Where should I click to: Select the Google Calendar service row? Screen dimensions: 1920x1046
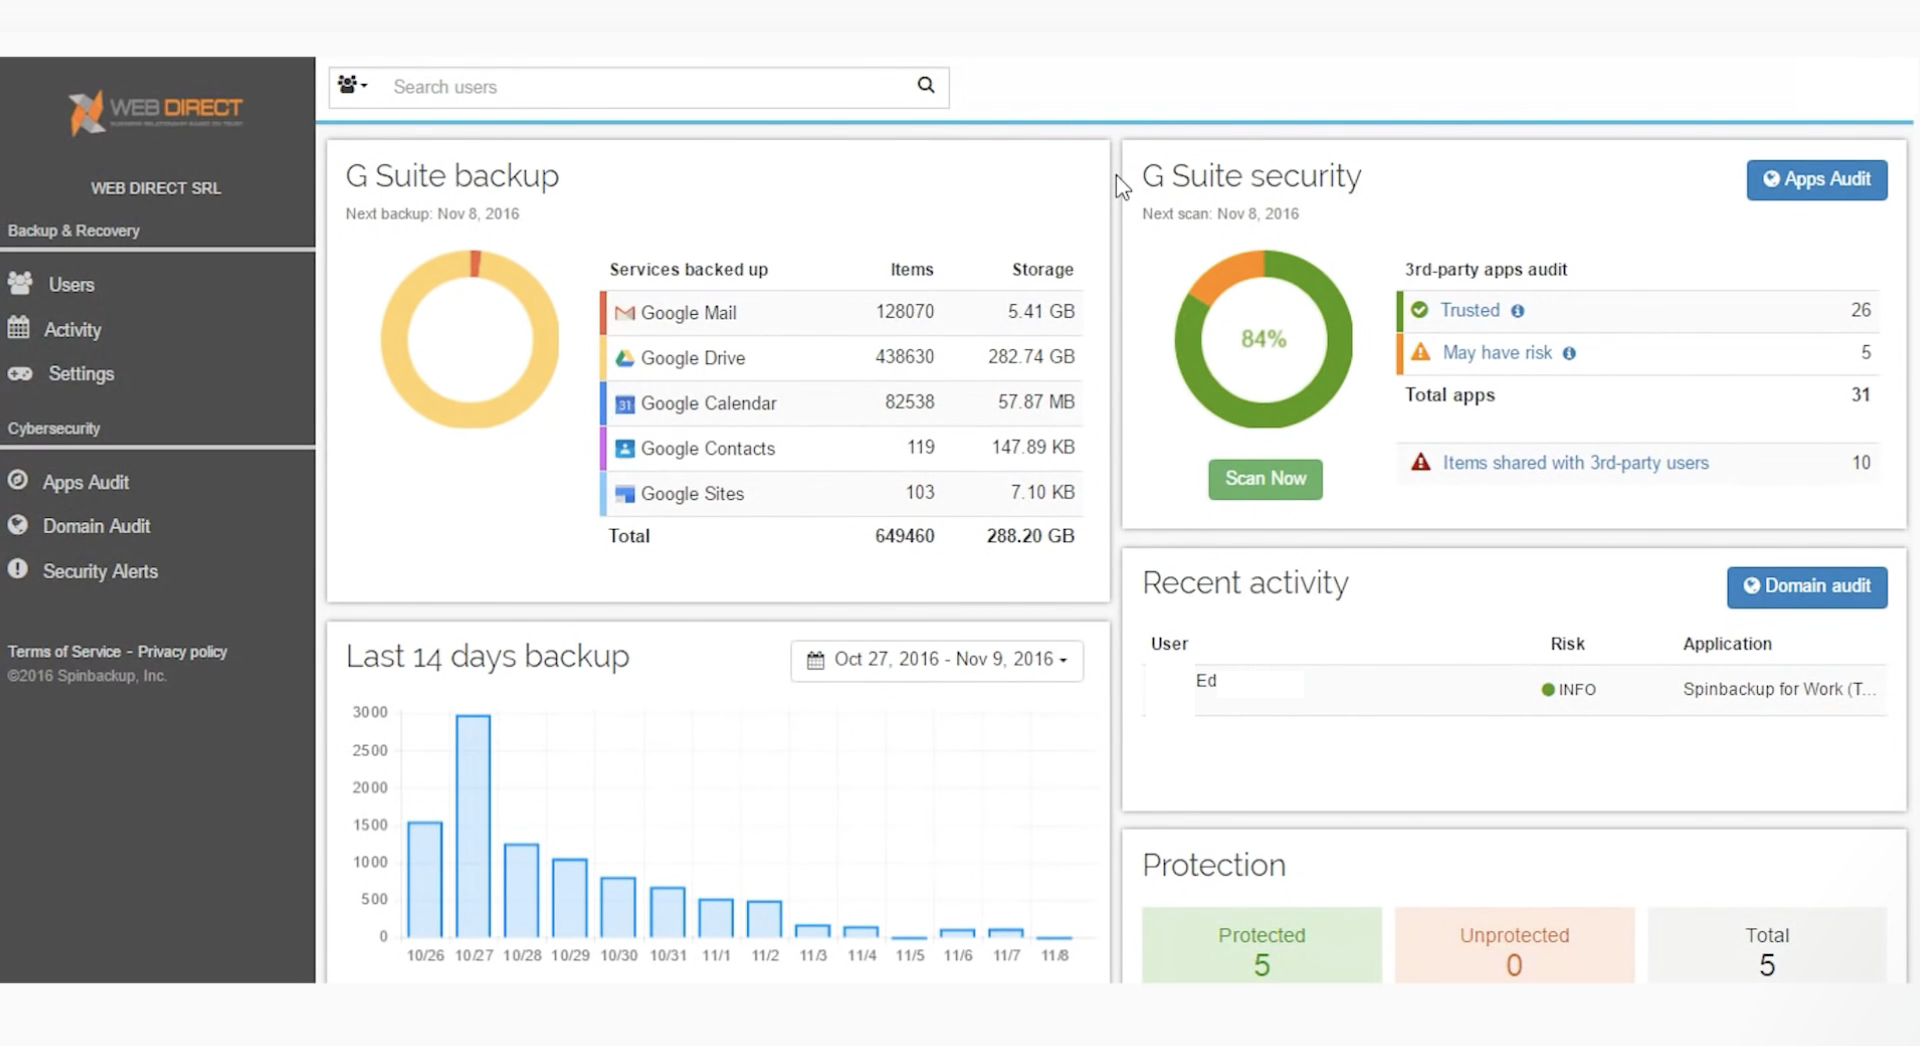click(841, 402)
